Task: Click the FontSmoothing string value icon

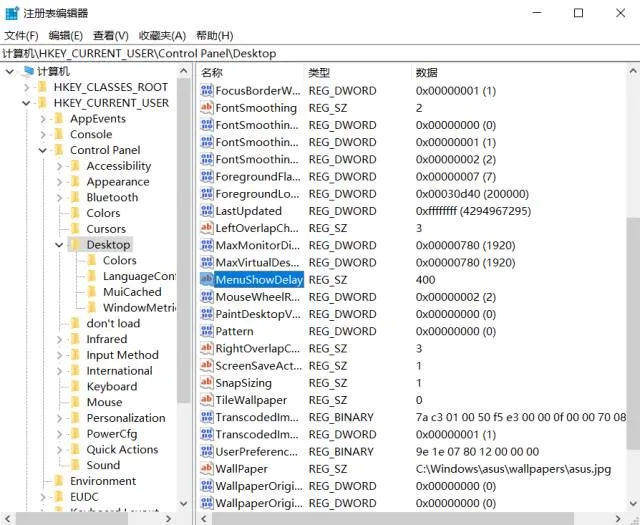Action: 207,107
